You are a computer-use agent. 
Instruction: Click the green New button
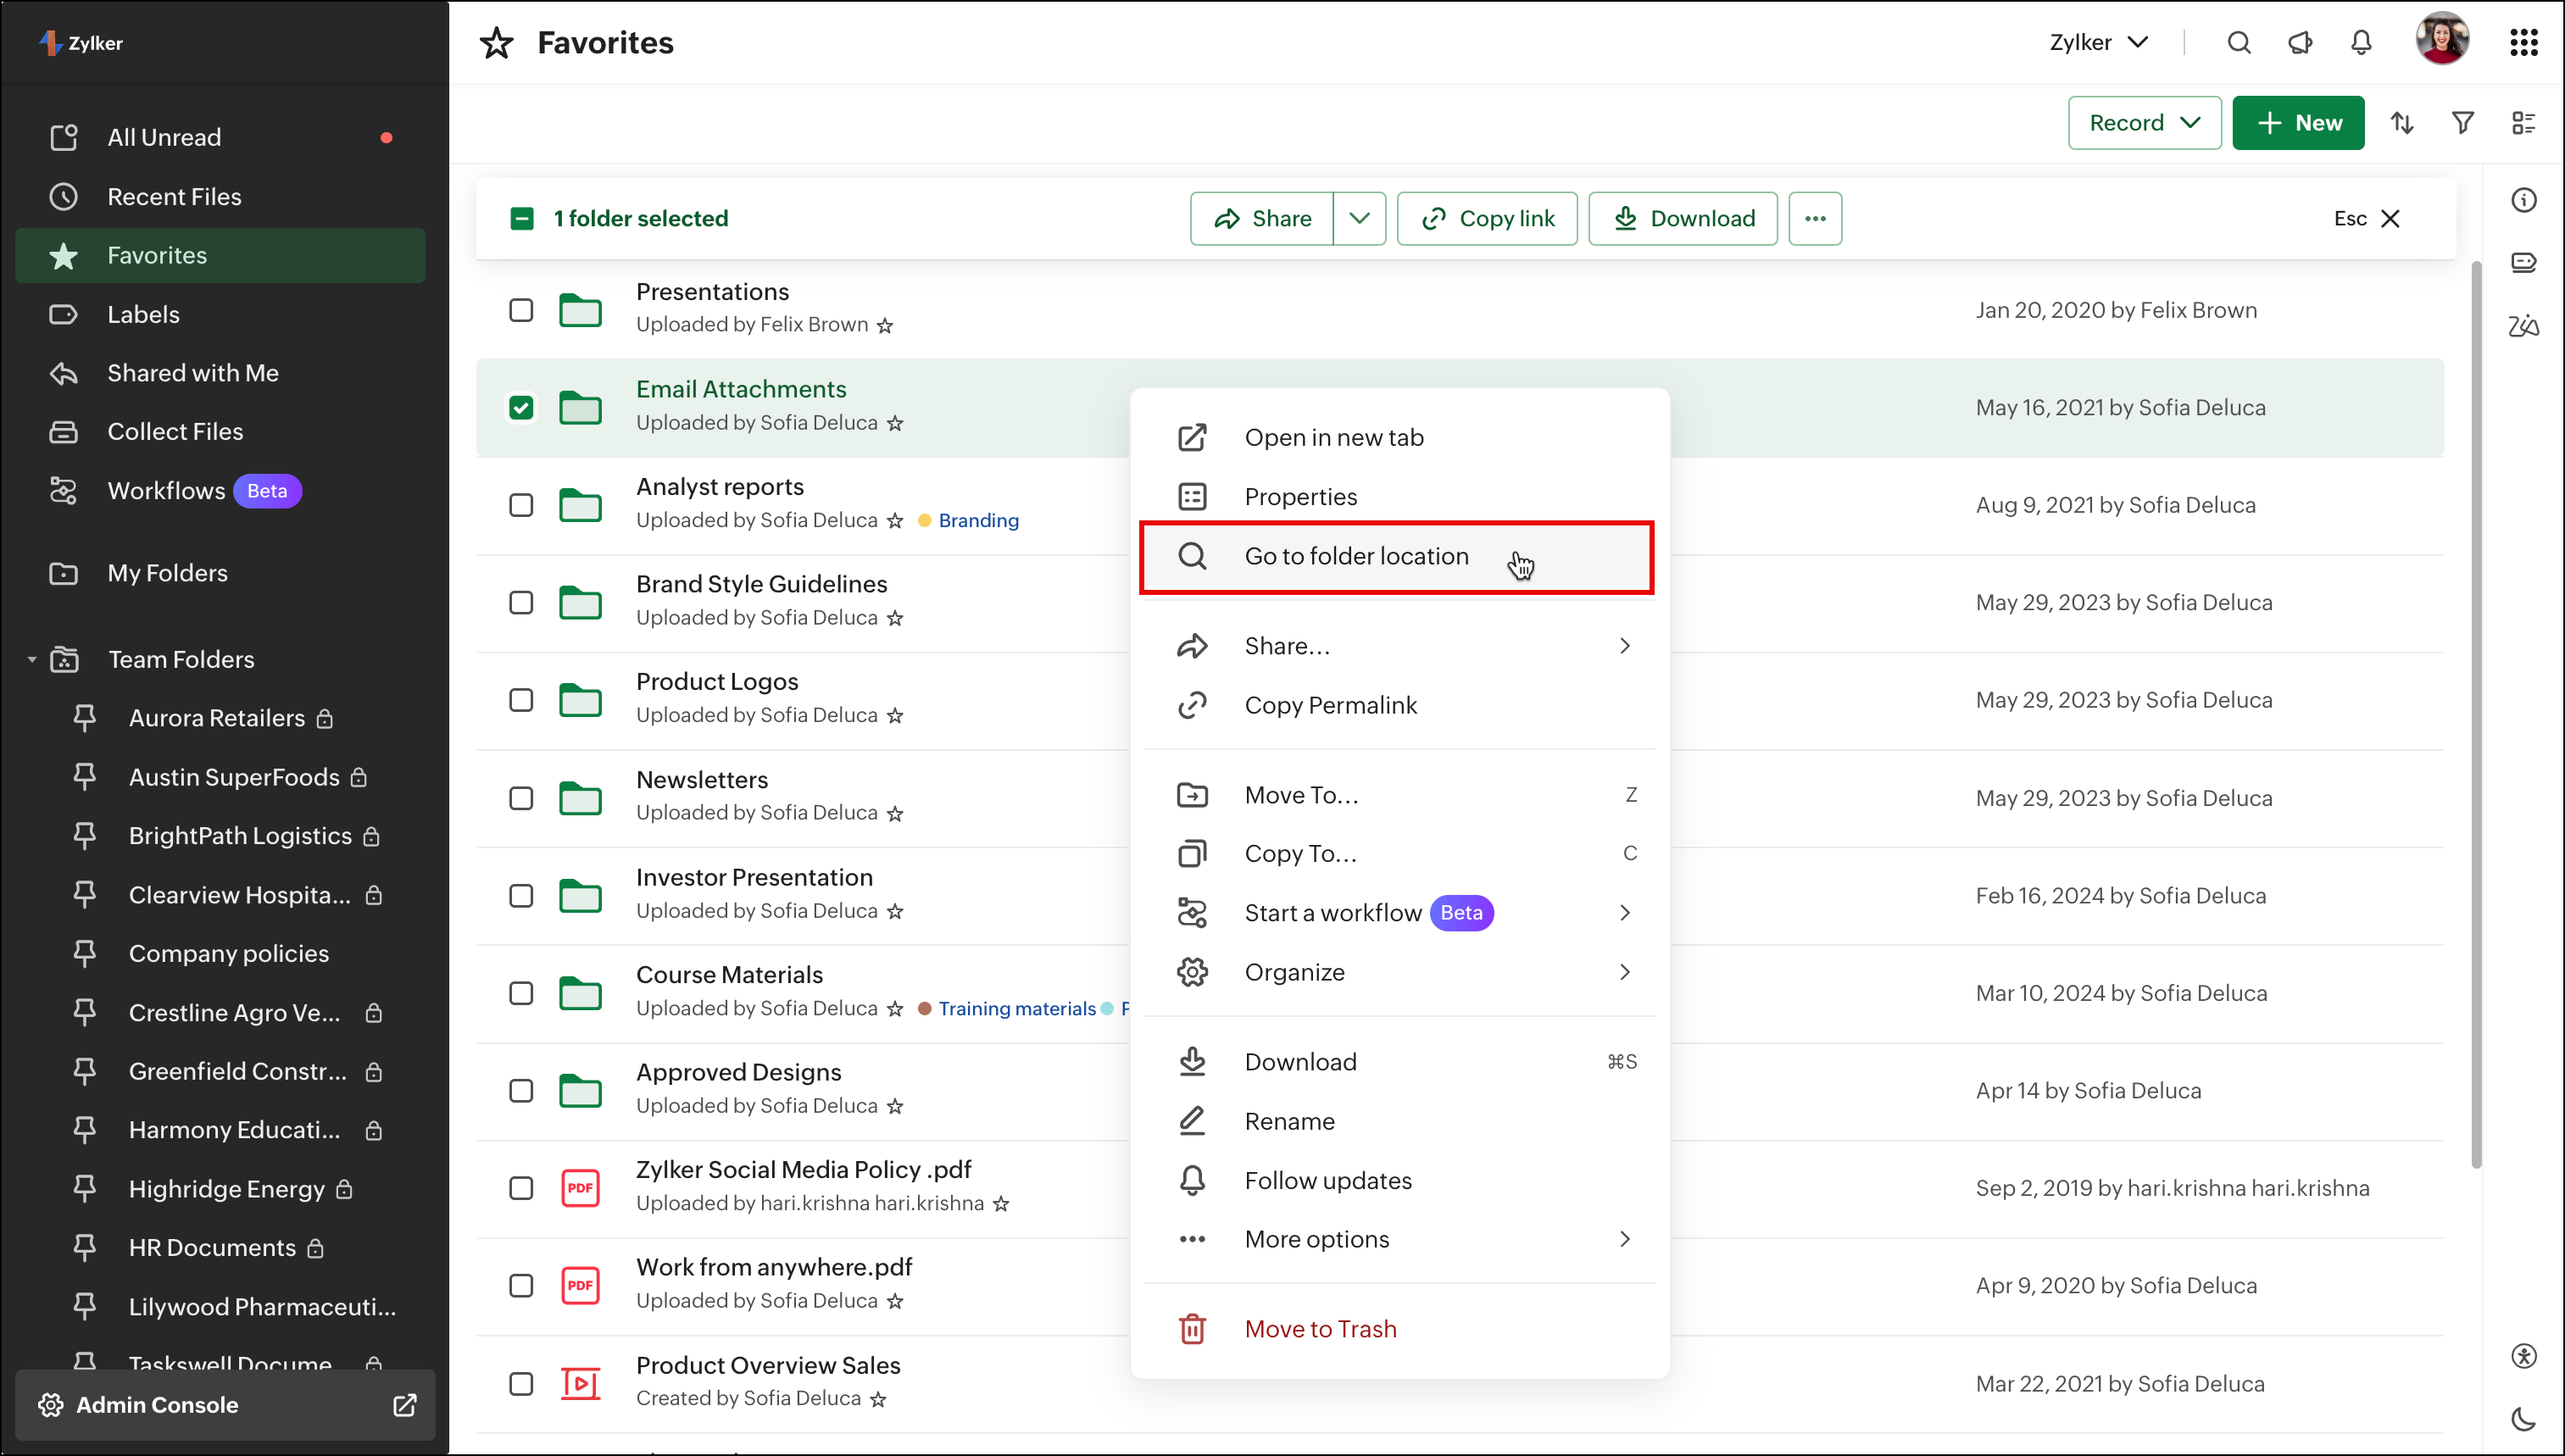click(x=2297, y=123)
